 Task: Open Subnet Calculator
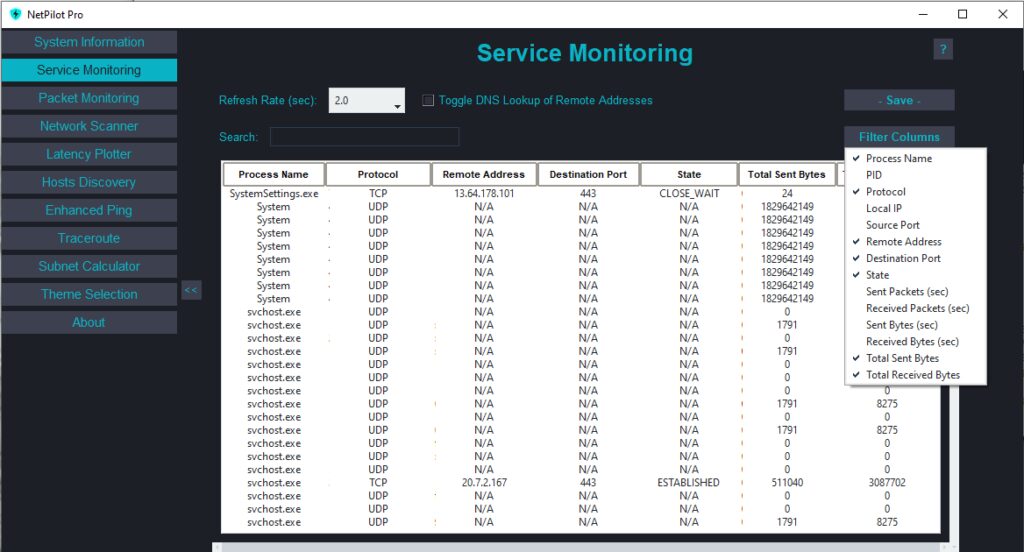click(89, 267)
